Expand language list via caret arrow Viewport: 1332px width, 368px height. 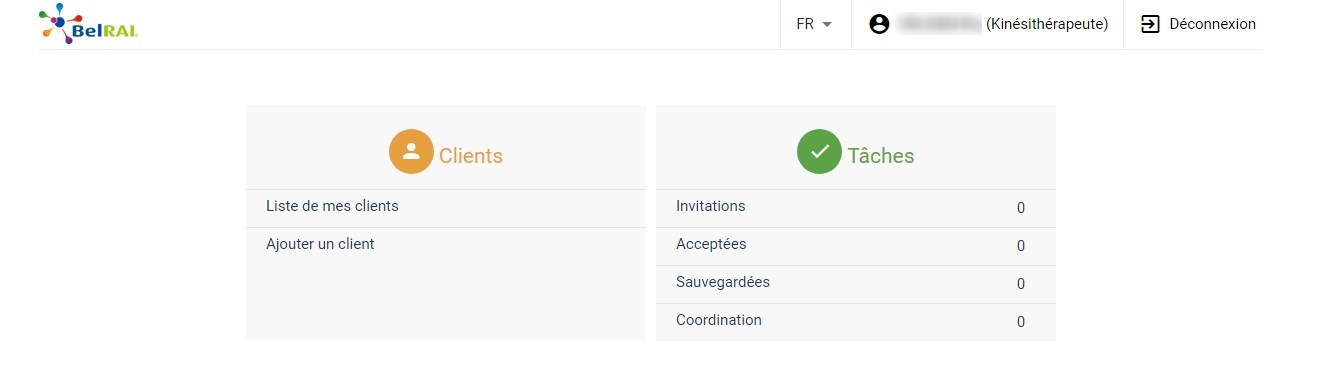pyautogui.click(x=827, y=25)
